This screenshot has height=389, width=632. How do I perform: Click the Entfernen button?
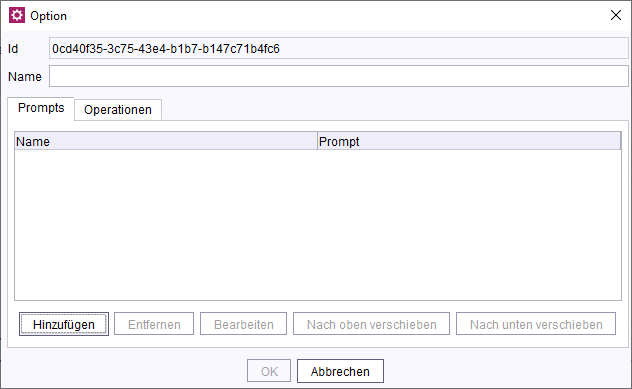pos(154,324)
